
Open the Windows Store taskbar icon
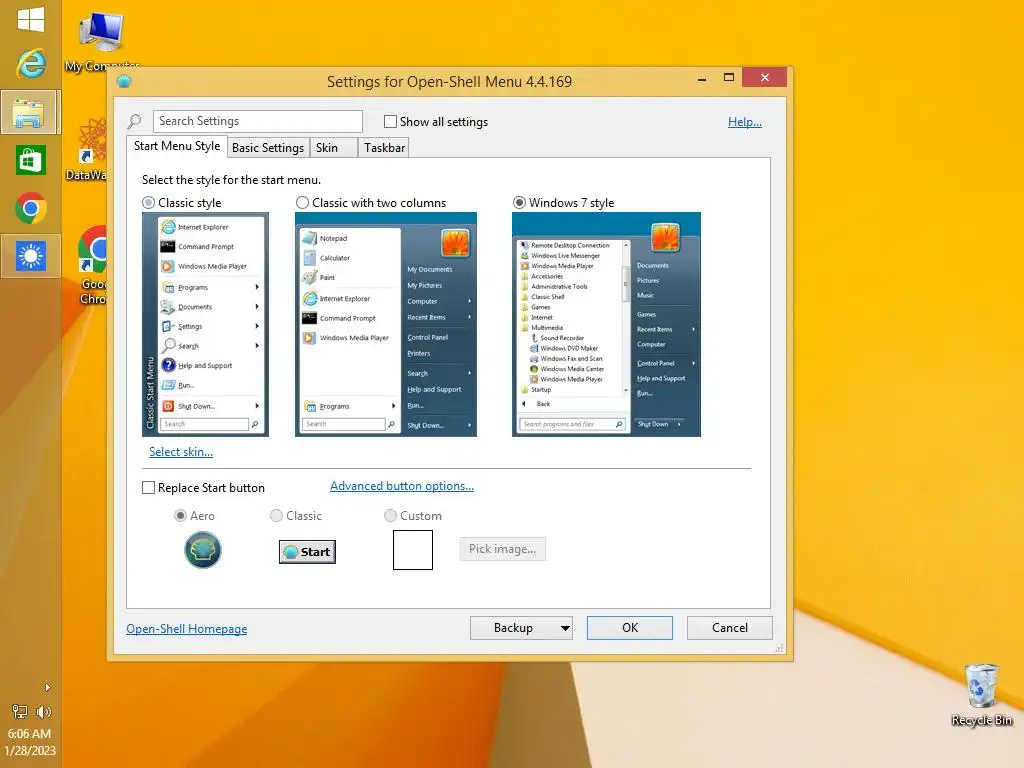pyautogui.click(x=31, y=160)
